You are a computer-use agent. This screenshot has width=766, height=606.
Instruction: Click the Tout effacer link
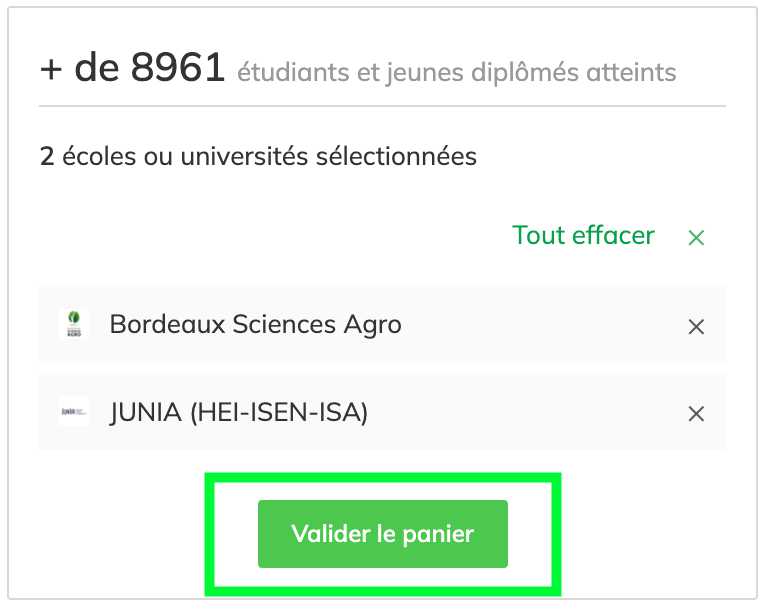[583, 236]
